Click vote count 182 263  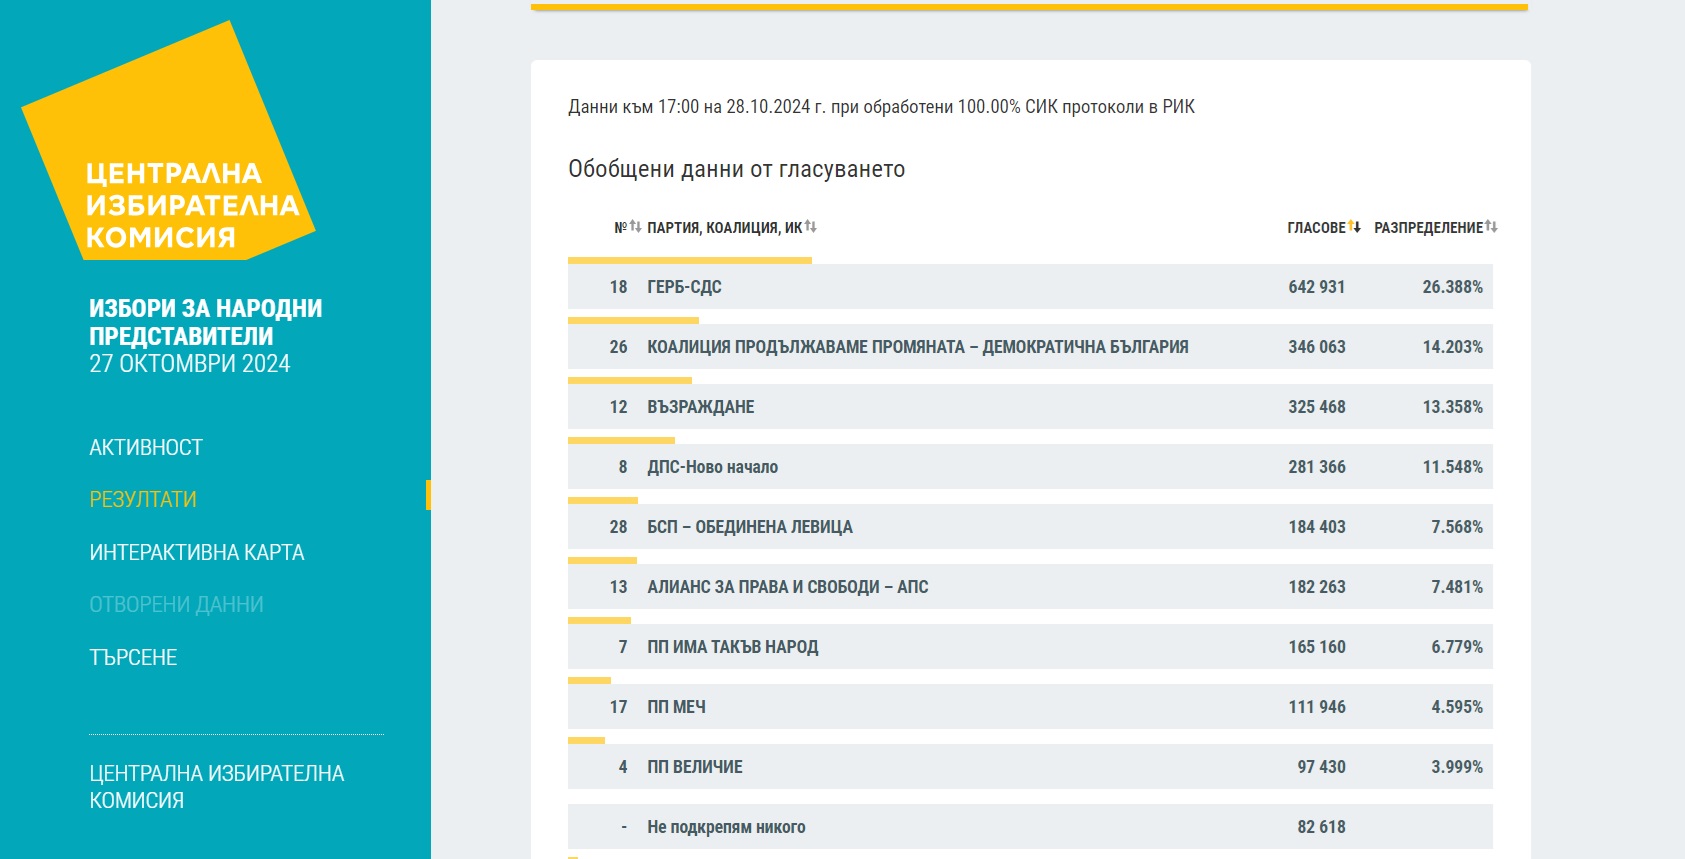[x=1316, y=587]
